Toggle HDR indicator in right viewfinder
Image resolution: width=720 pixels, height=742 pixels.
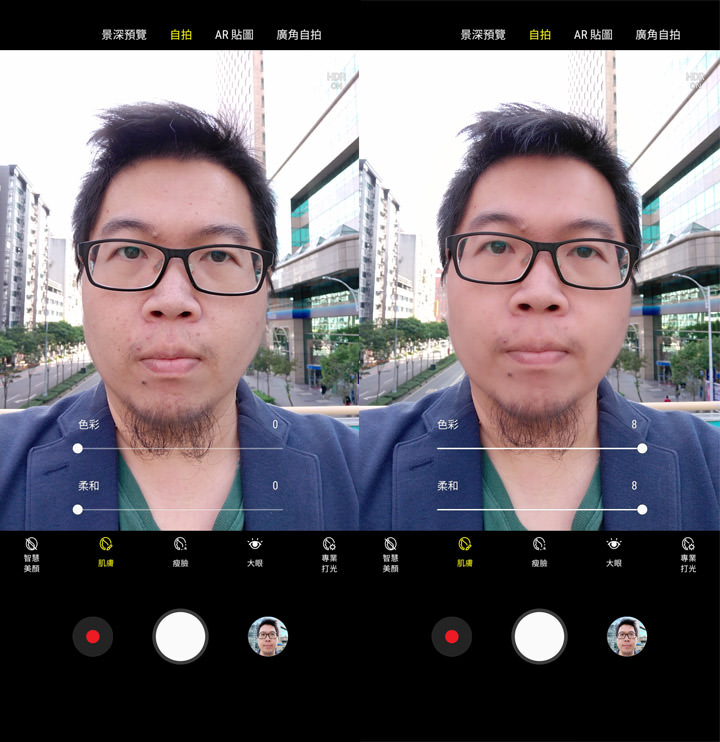(695, 80)
